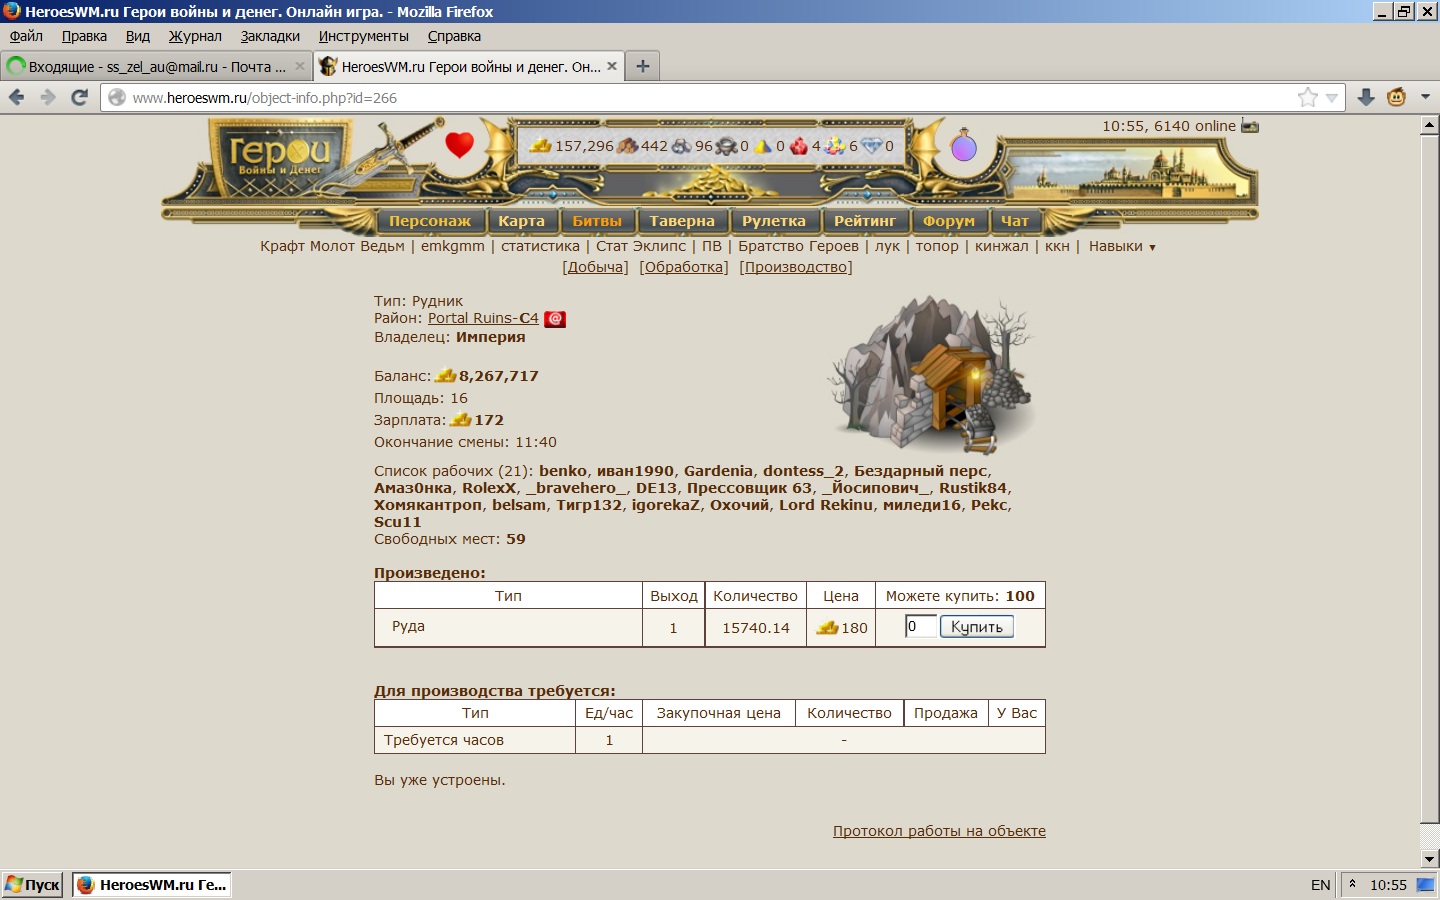This screenshot has height=900, width=1440.
Task: Click the diamond resource icon in header
Action: tap(872, 146)
